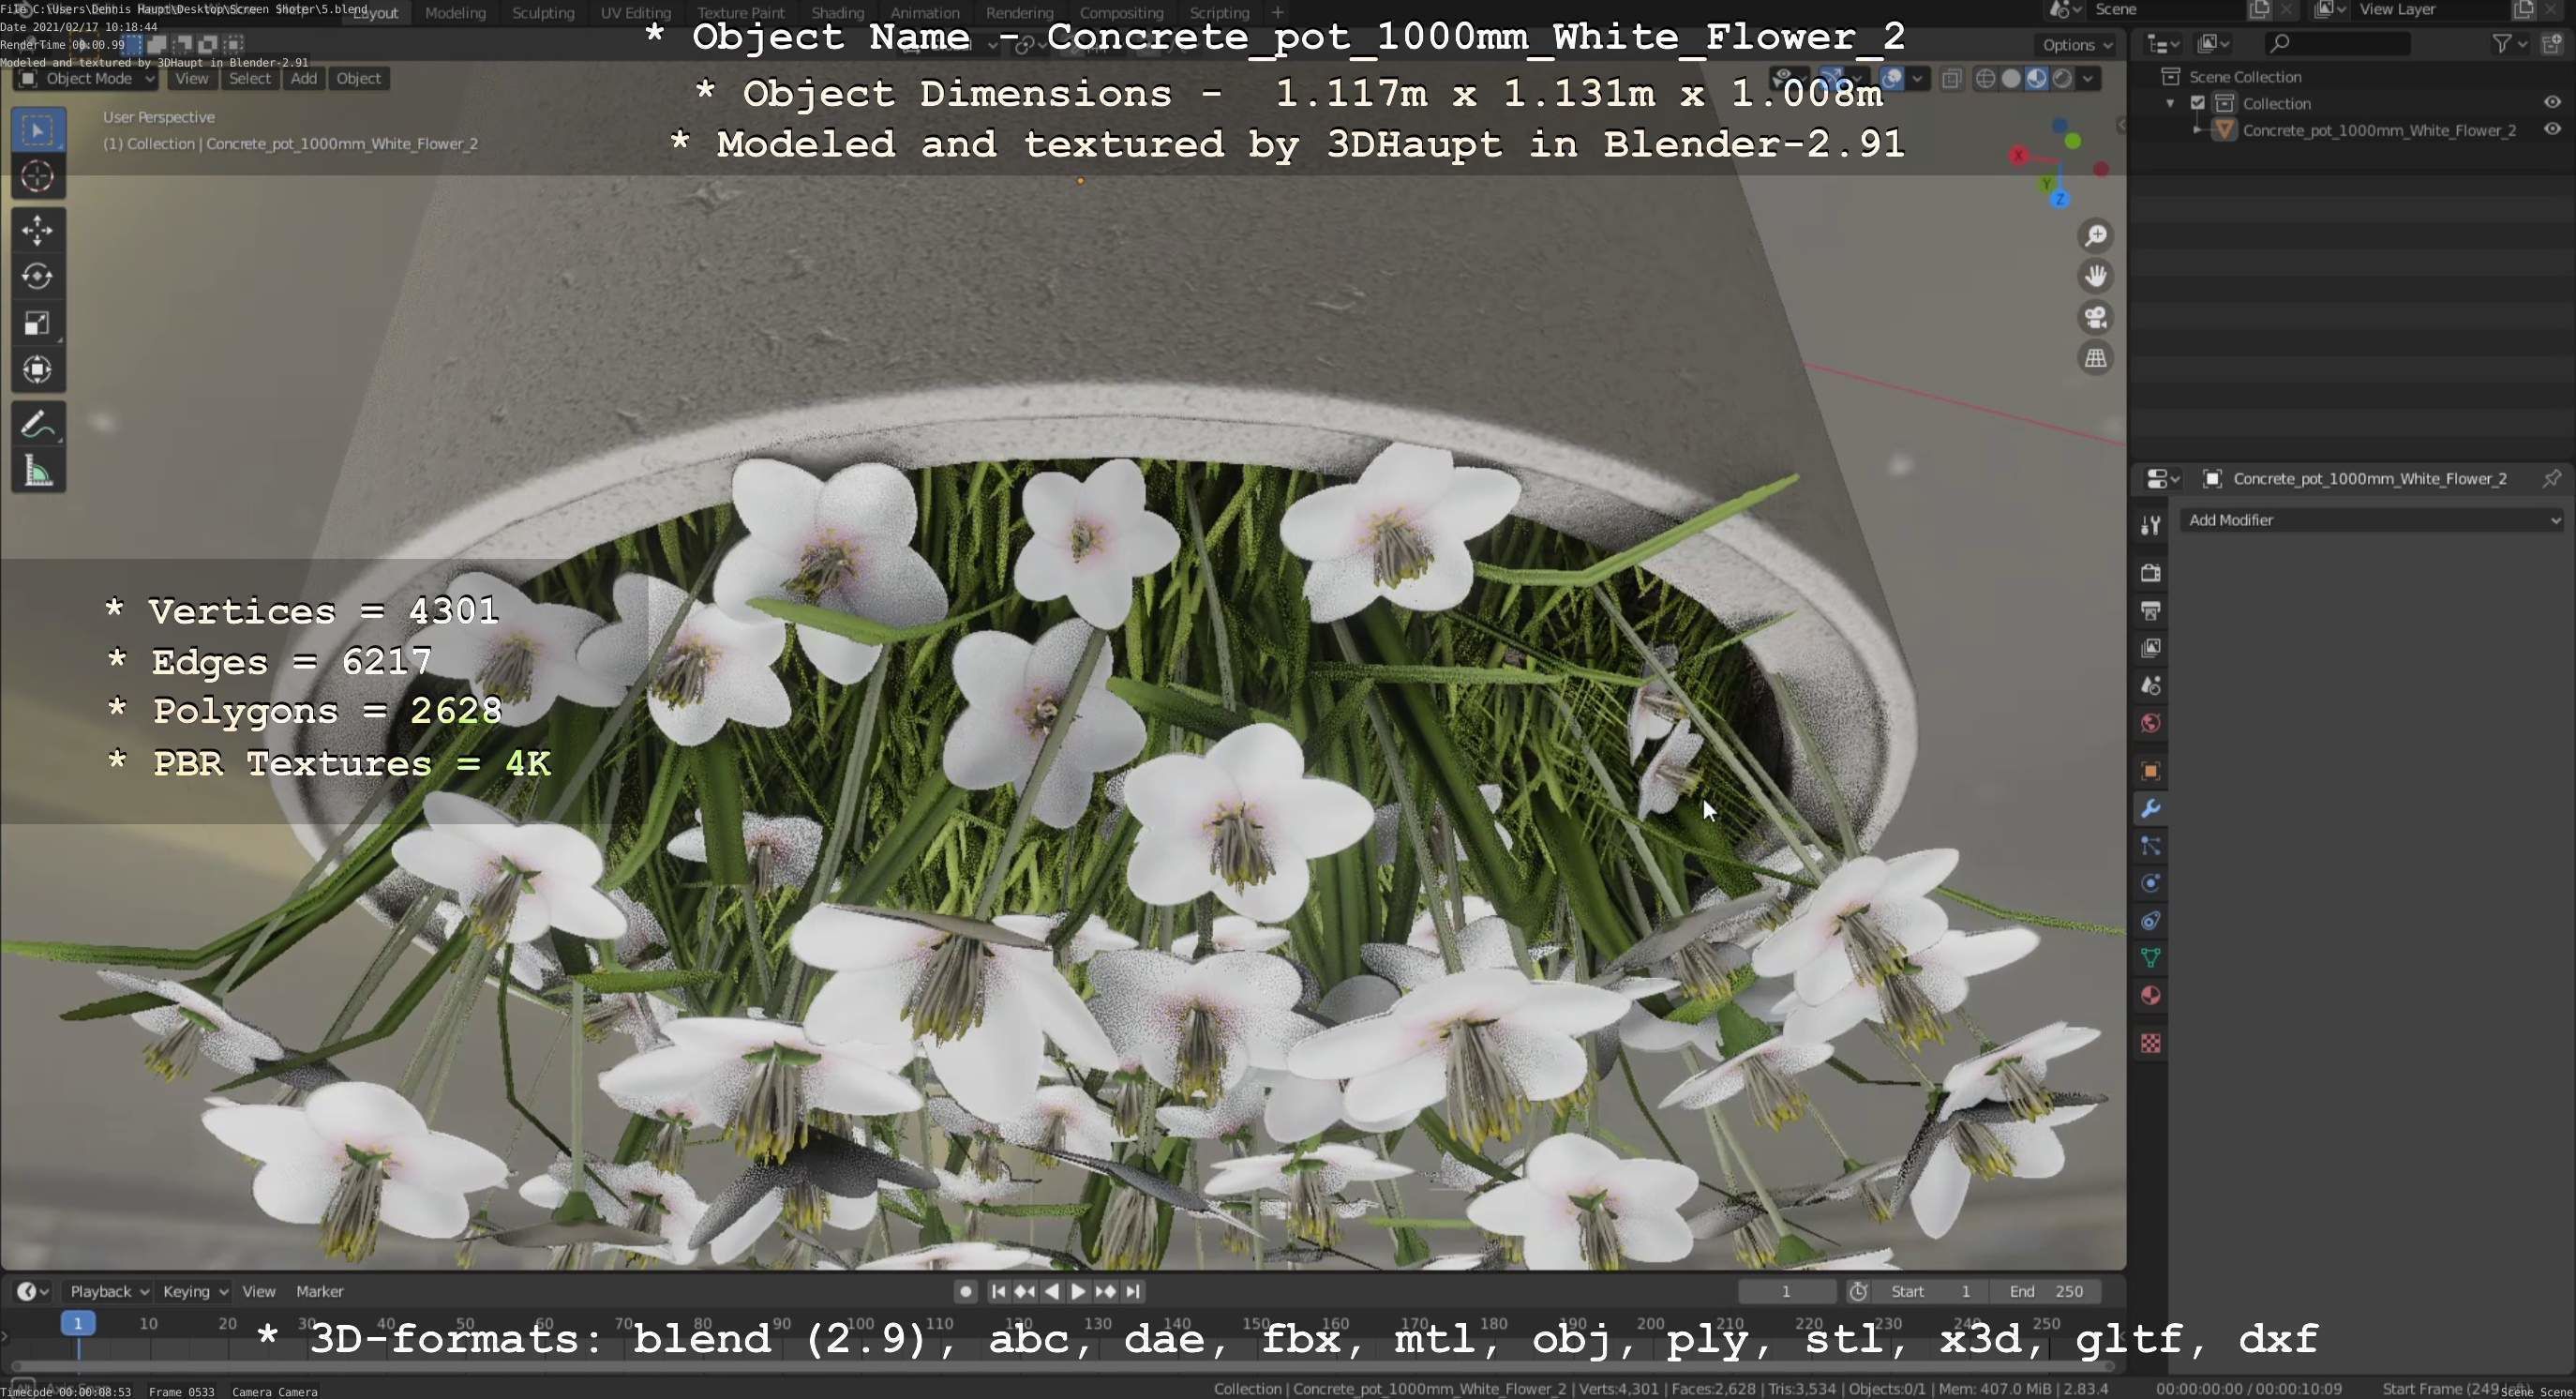Screen dimensions: 2576x1399
Task: Open the Object Constraints properties tab
Action: click(x=2150, y=921)
